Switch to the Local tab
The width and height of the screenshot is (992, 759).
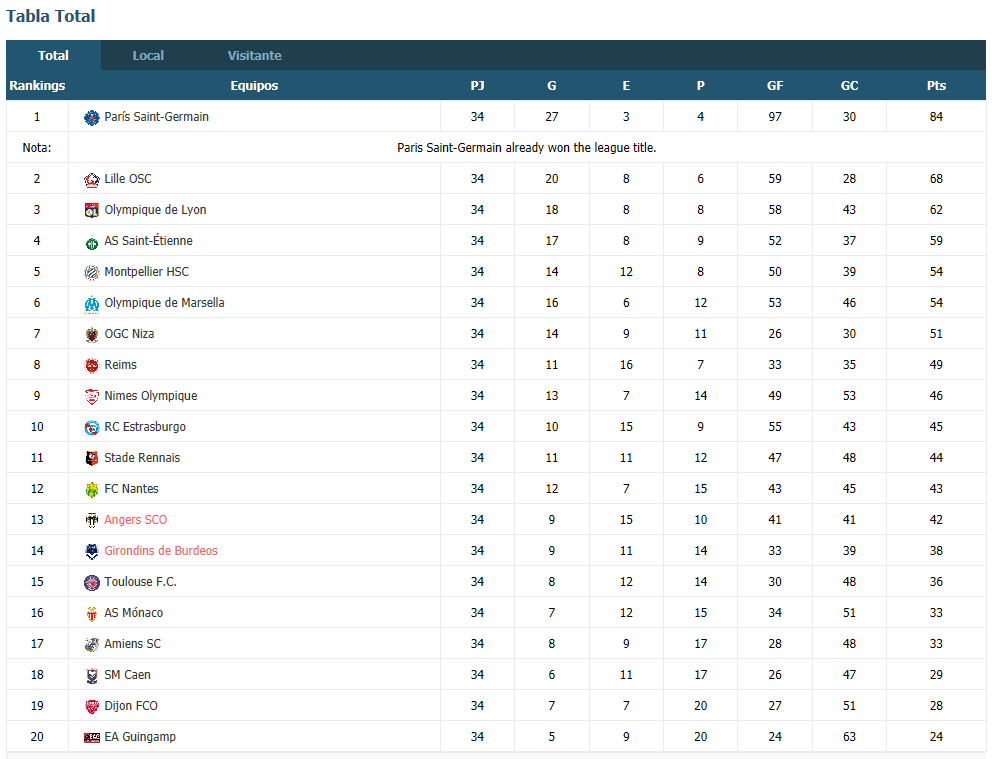pyautogui.click(x=148, y=55)
